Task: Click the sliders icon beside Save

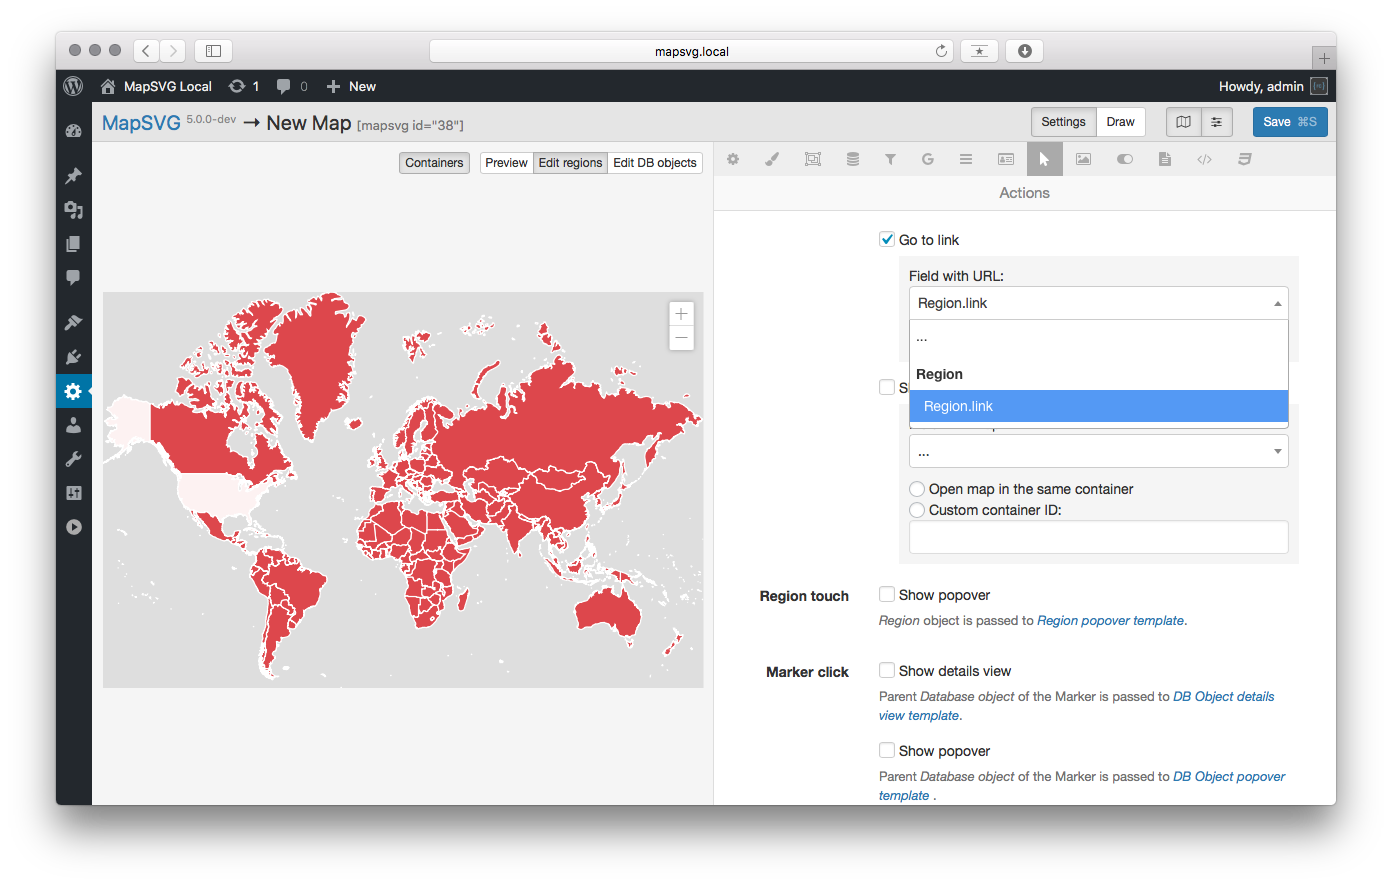Action: 1216,122
